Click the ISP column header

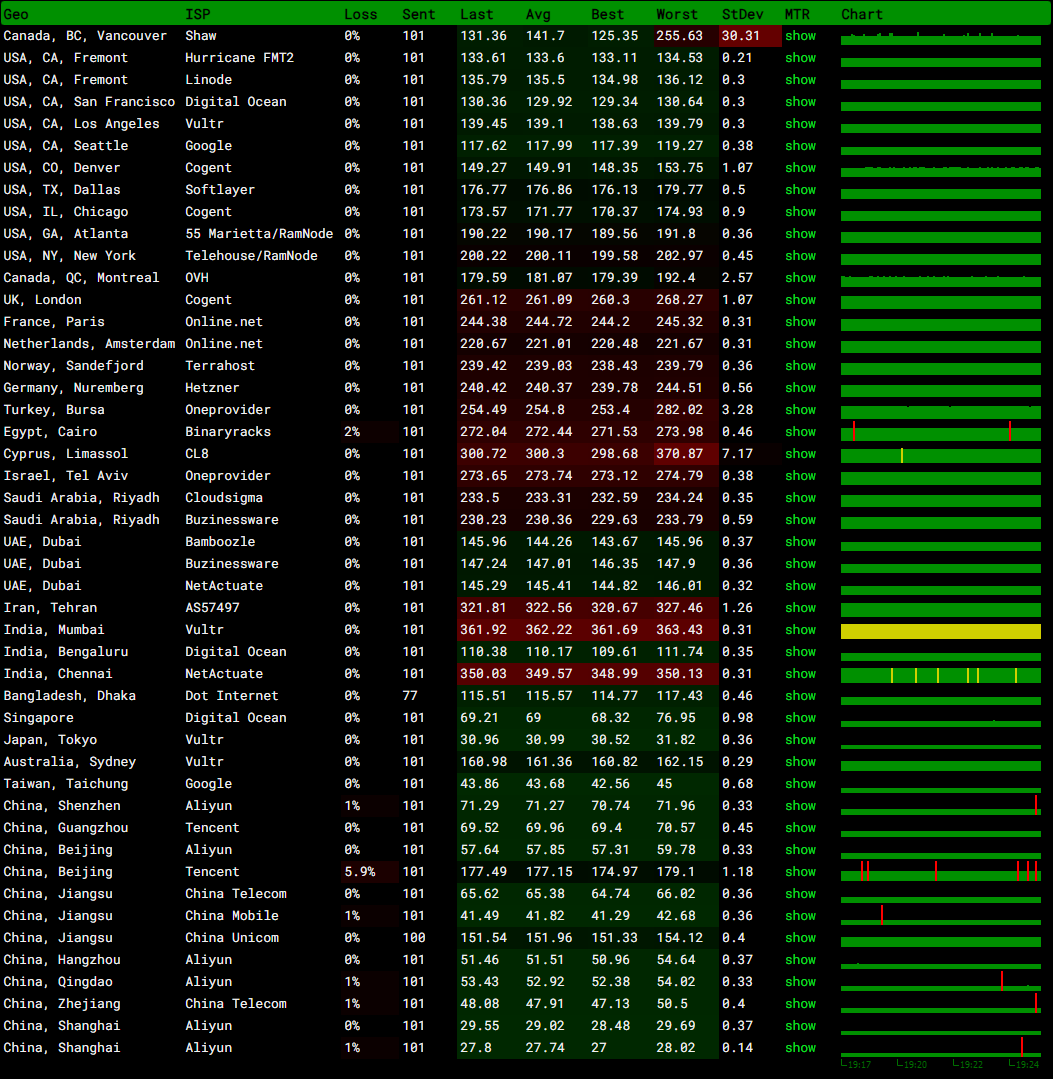click(198, 14)
